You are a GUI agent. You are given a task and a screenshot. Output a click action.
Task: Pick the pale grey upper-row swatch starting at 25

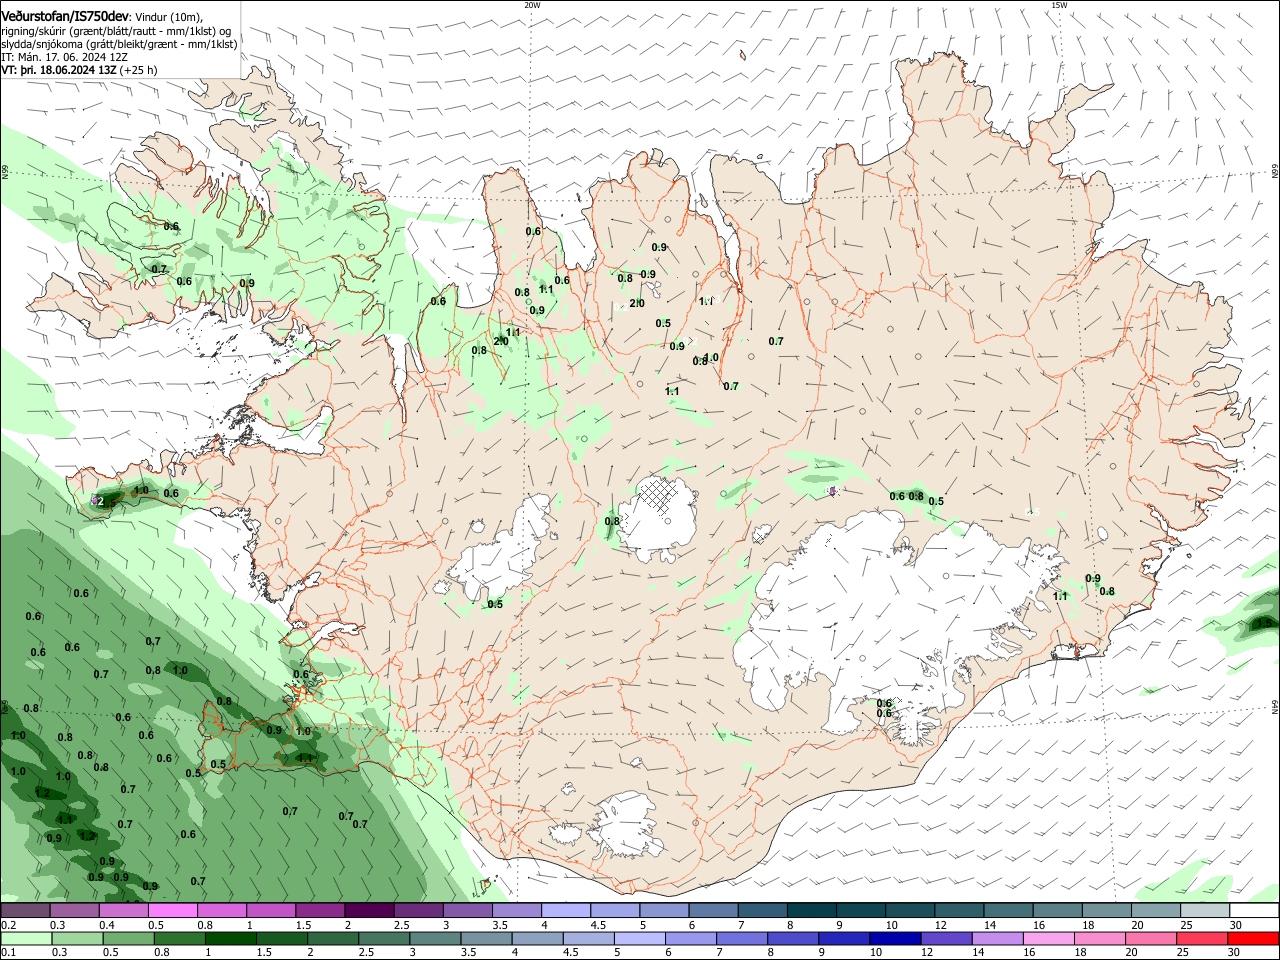(x=1204, y=911)
